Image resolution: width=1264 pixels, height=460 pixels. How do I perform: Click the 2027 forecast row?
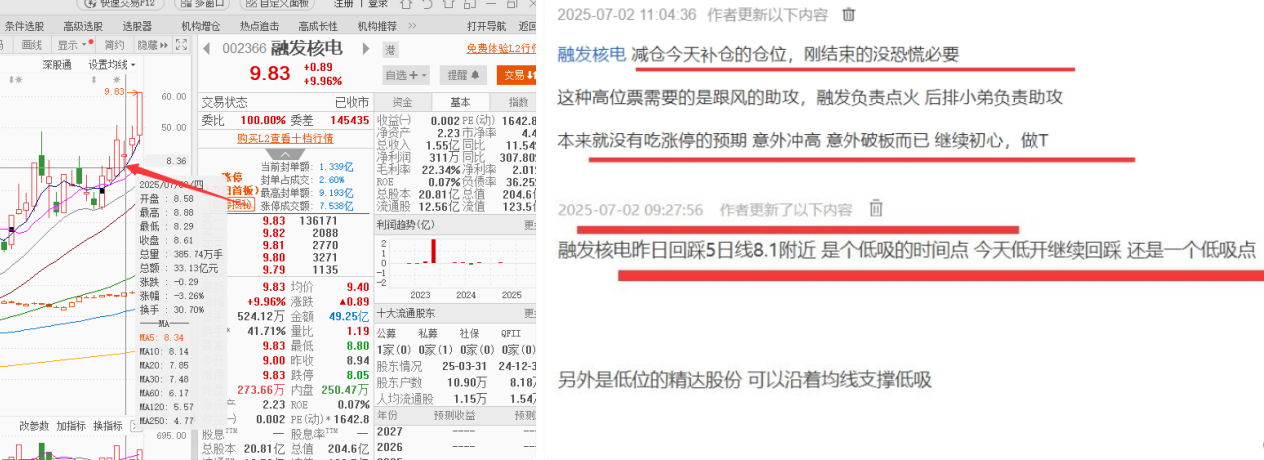click(457, 432)
